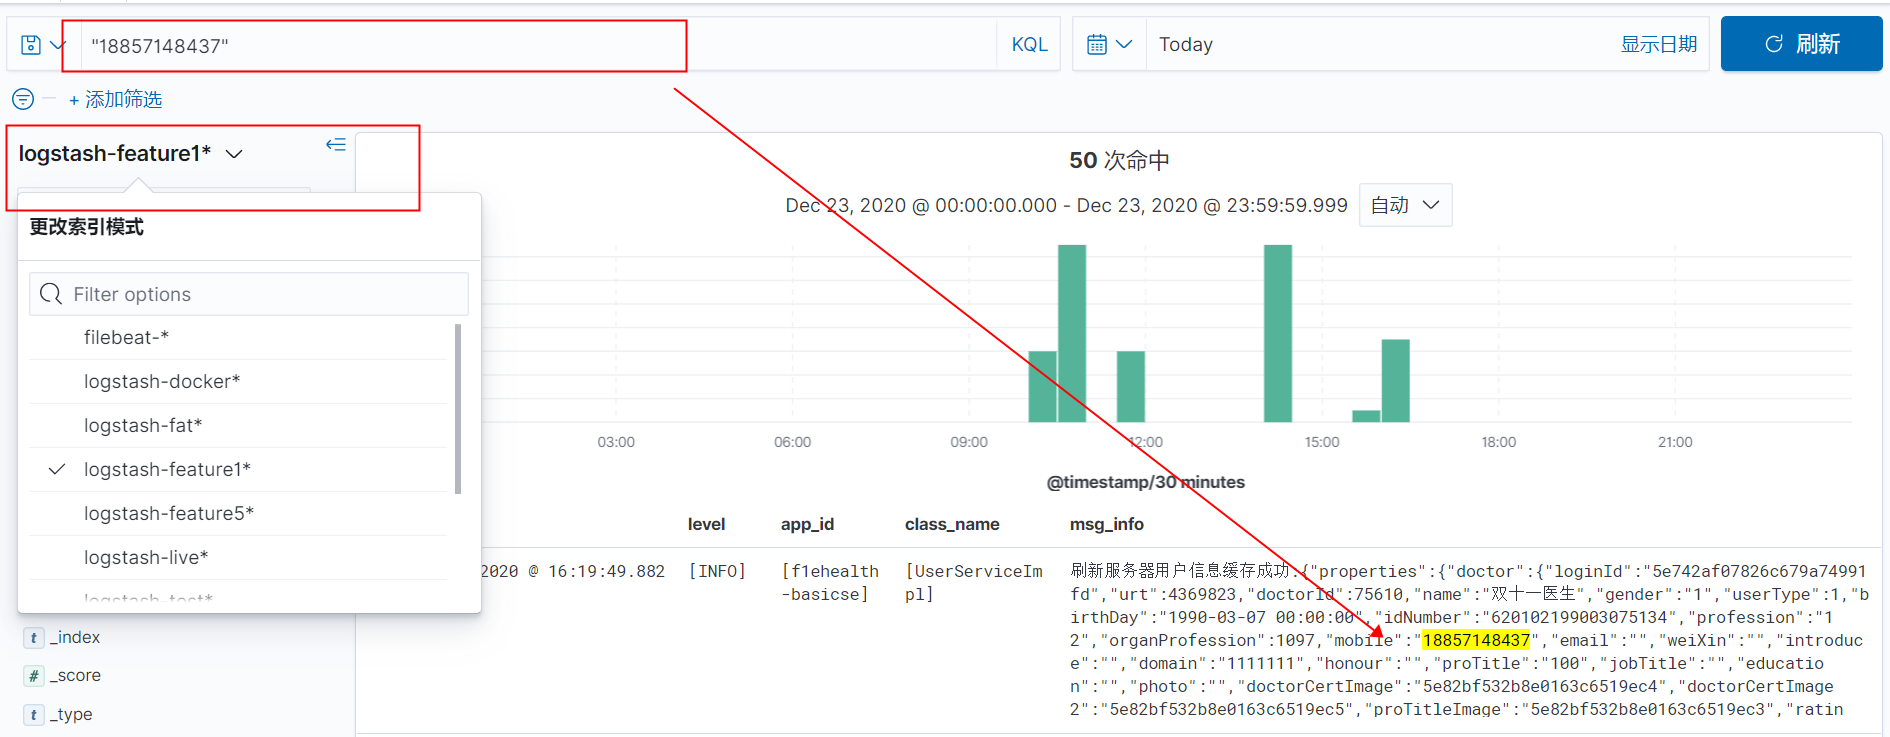Click the 刷新 refresh button

click(1801, 44)
